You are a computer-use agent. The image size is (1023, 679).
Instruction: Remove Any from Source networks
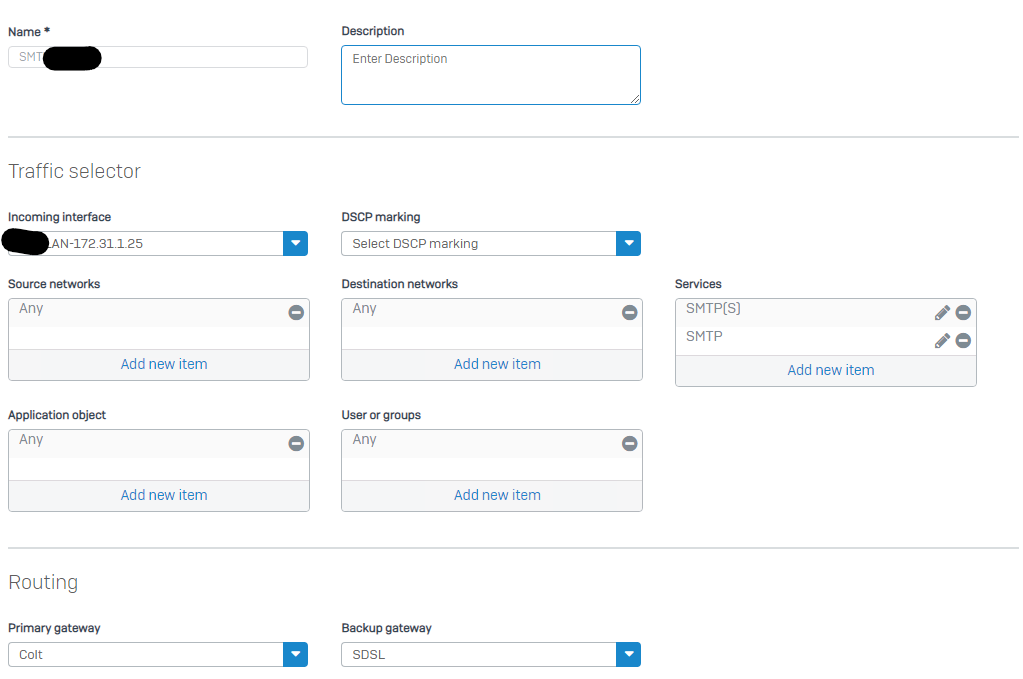click(296, 312)
